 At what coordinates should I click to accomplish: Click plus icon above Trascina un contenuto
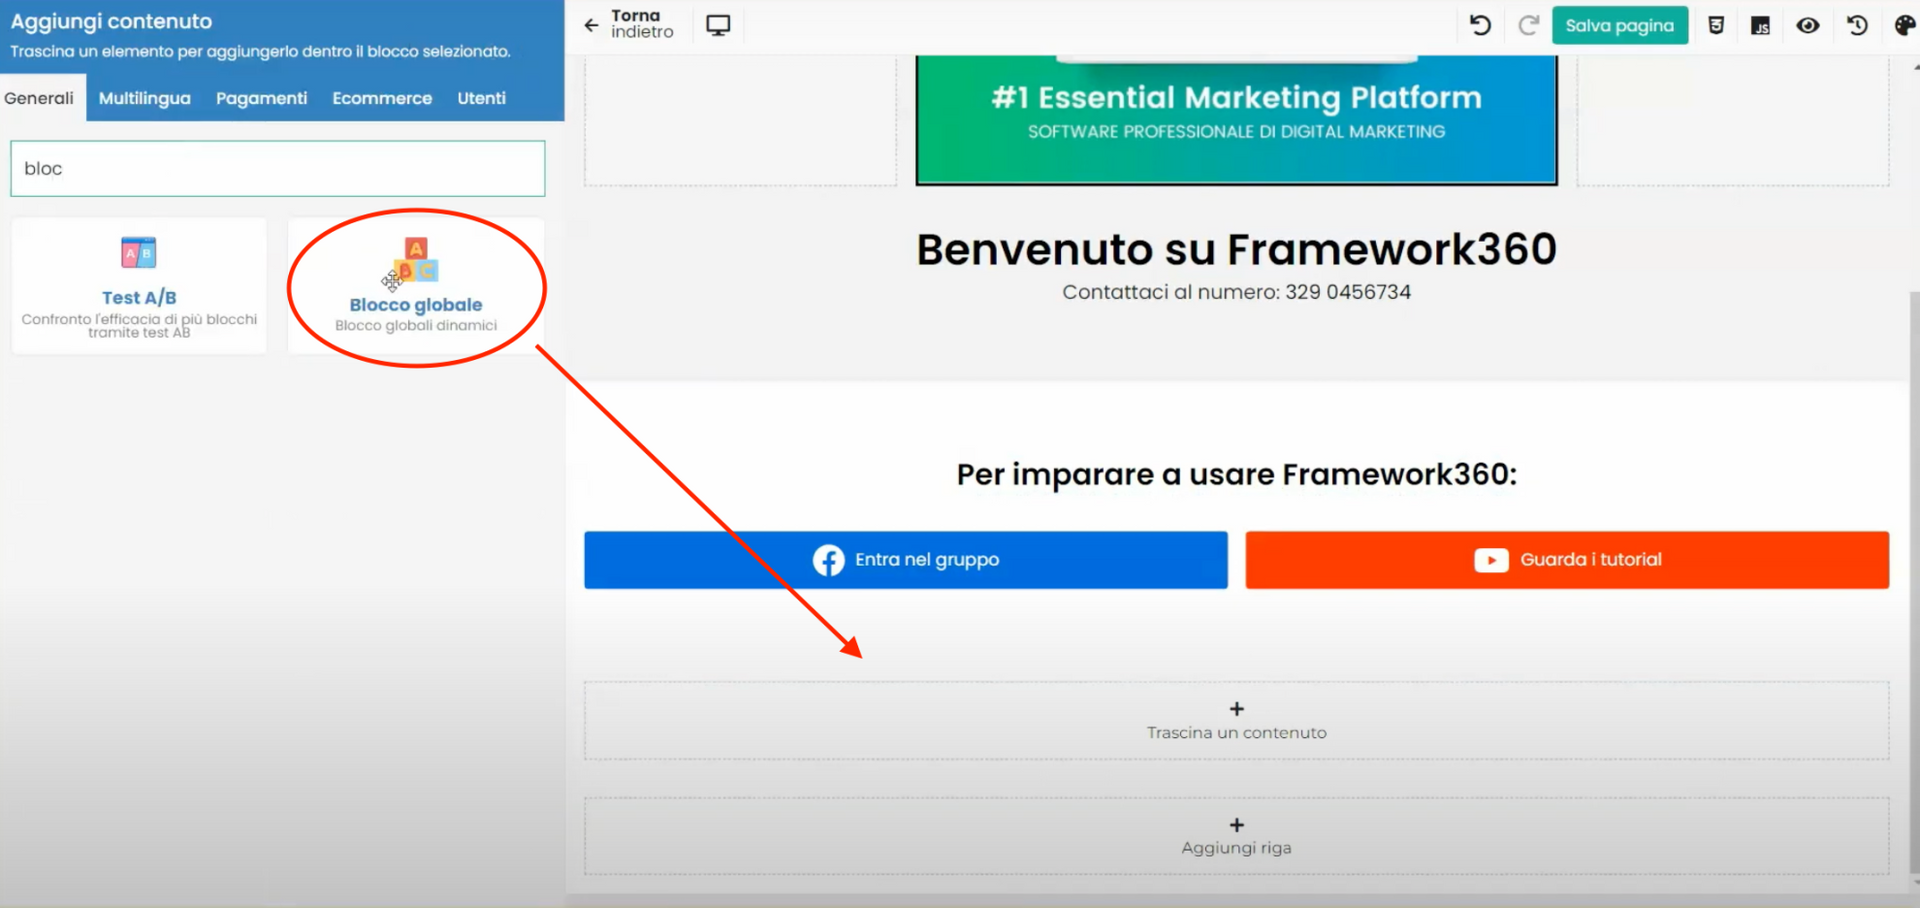[1237, 708]
